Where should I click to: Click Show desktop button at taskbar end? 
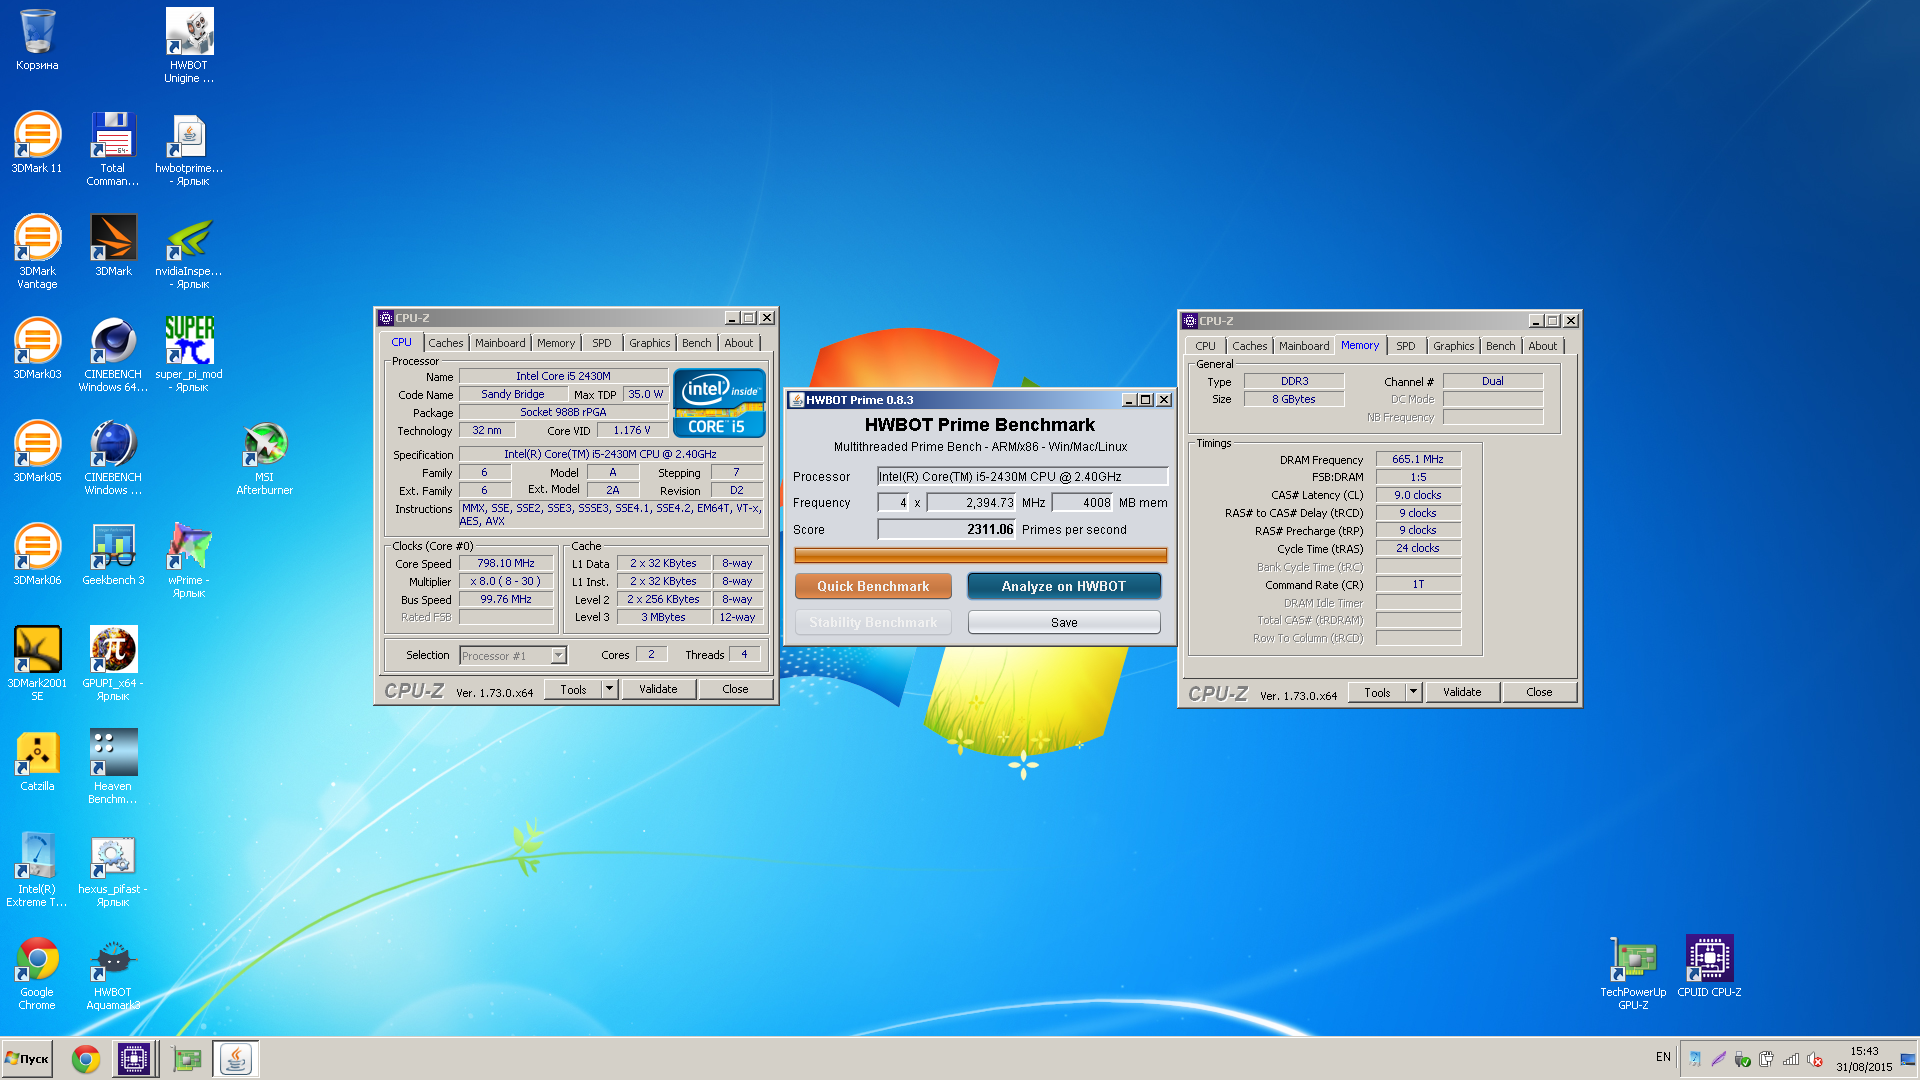click(1909, 1059)
